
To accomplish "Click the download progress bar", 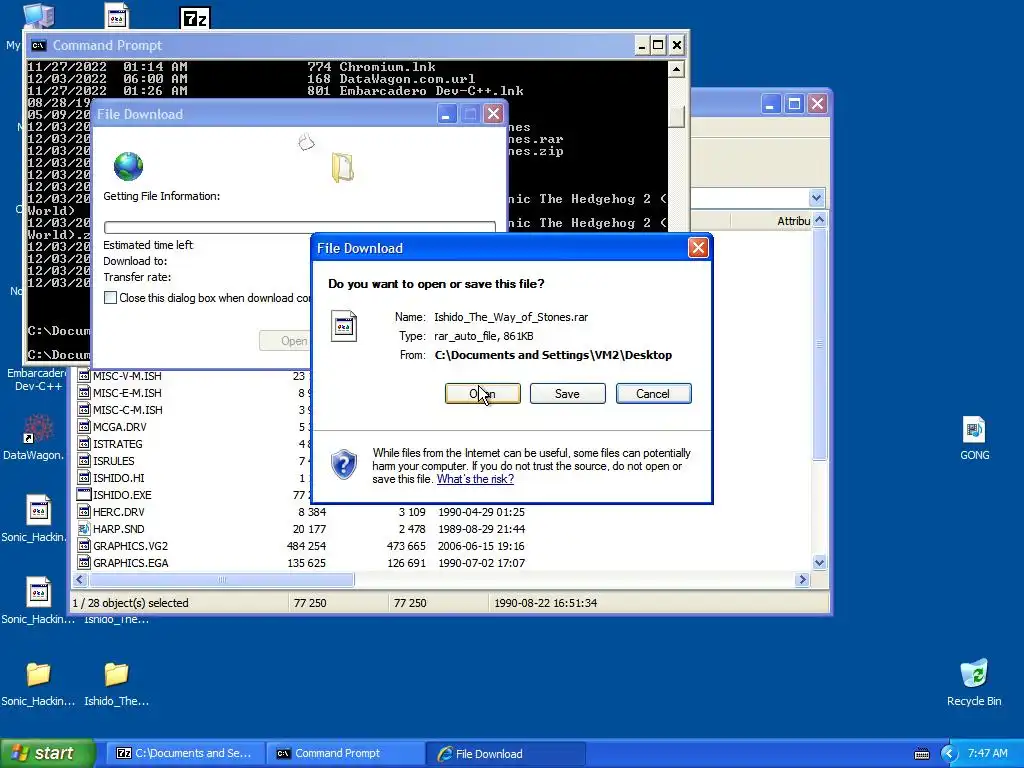I will tap(300, 227).
